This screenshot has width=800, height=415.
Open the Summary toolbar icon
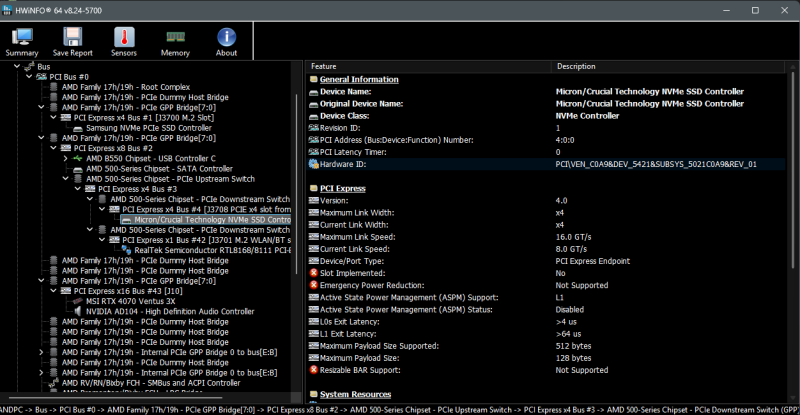click(x=22, y=37)
